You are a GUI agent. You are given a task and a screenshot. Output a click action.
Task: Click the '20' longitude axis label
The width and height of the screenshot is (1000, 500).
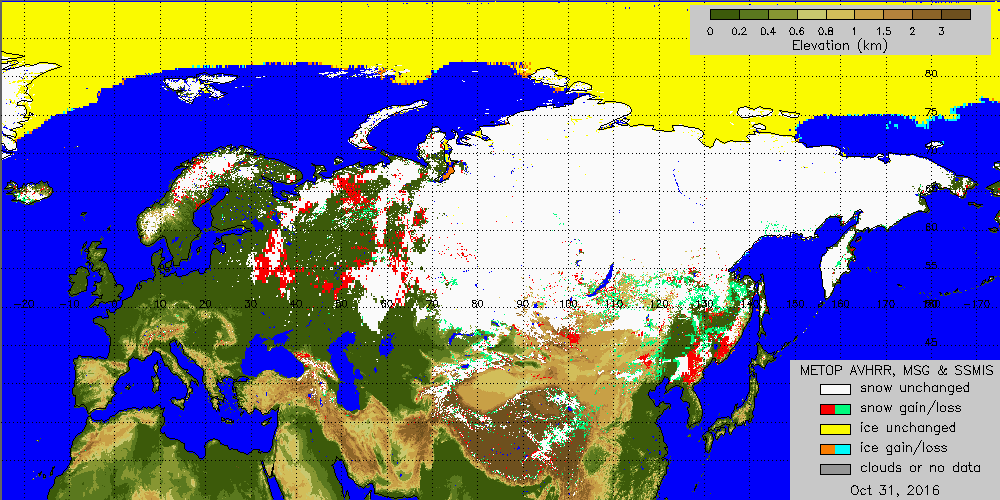pyautogui.click(x=205, y=304)
